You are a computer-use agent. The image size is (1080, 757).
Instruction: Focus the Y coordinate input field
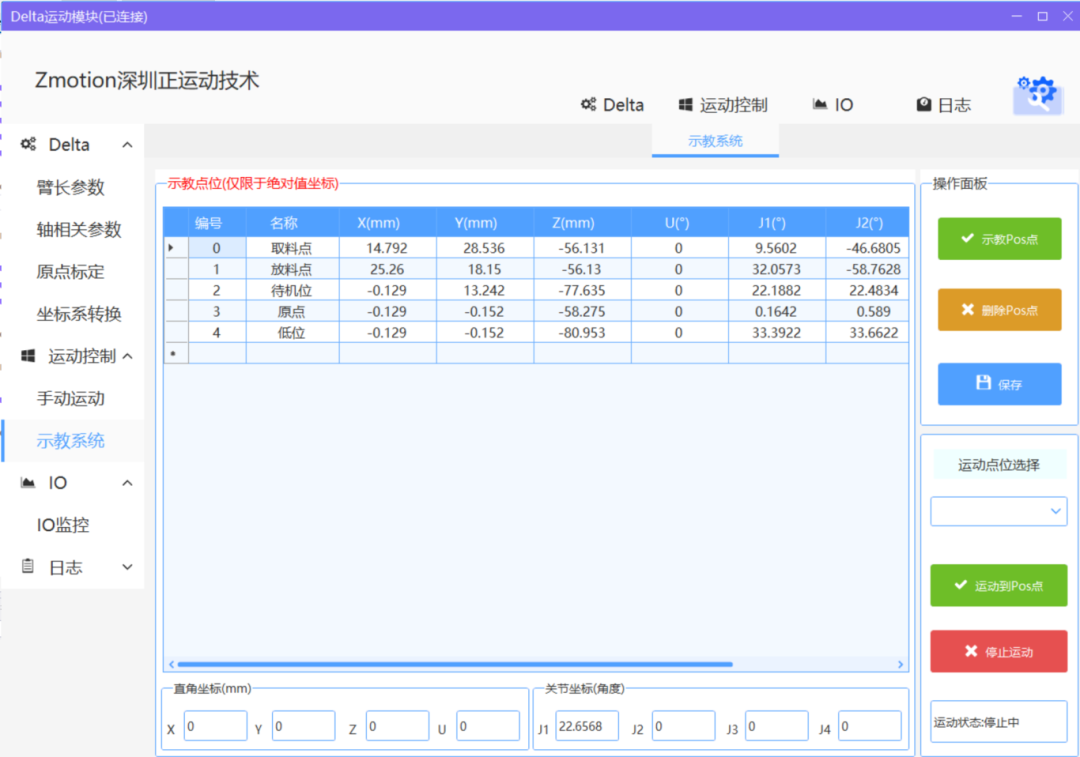[x=304, y=726]
